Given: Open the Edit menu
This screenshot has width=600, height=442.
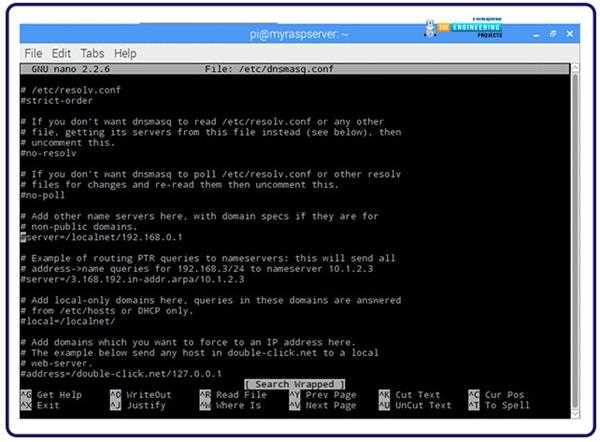Looking at the screenshot, I should [x=61, y=53].
